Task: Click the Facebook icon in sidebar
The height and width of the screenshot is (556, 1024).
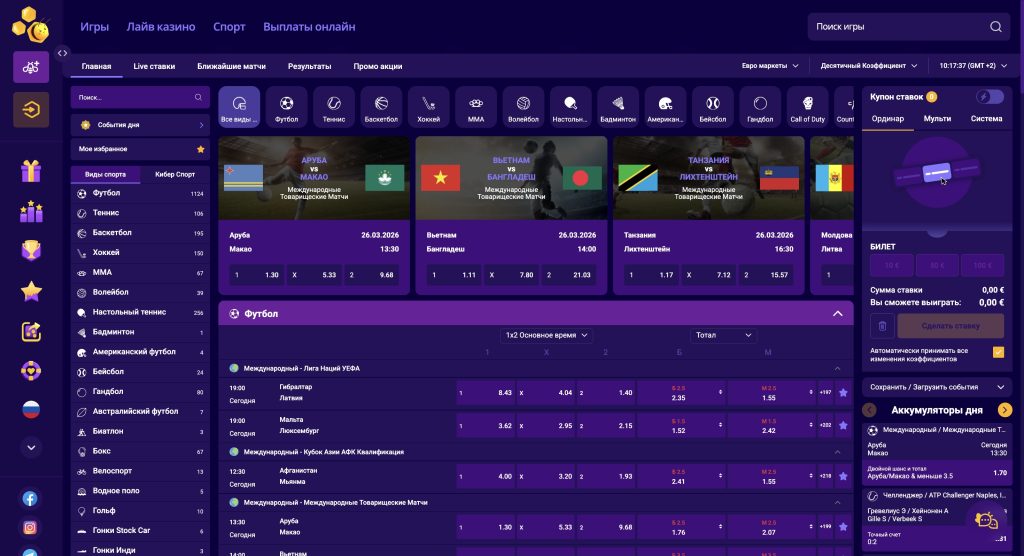Action: click(x=31, y=498)
